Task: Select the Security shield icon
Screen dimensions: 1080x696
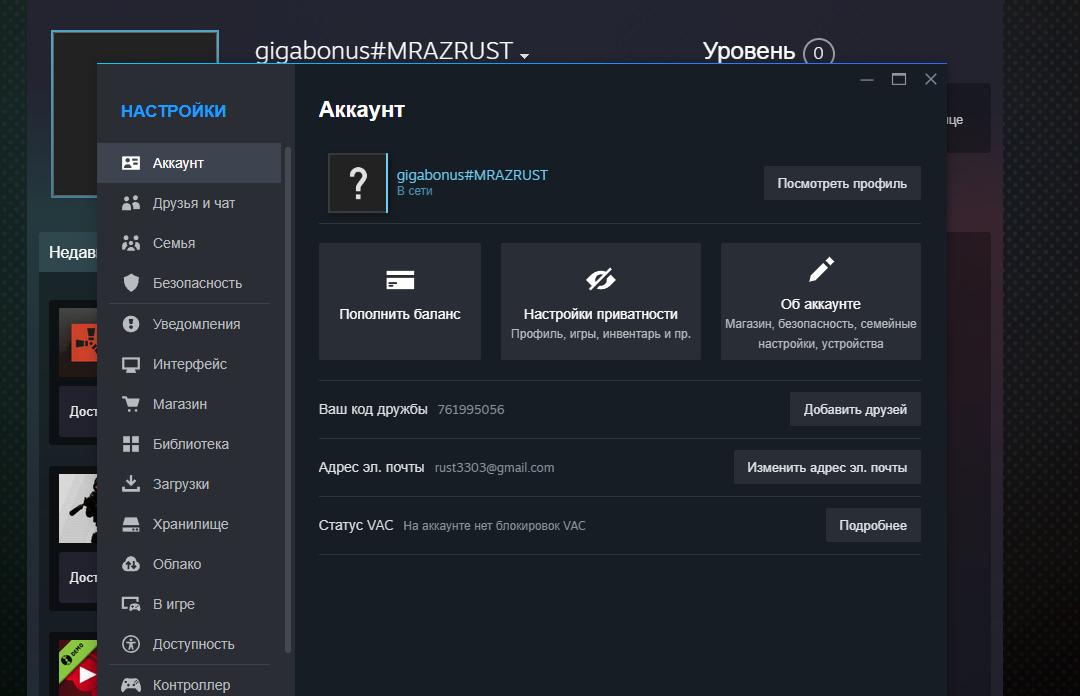Action: click(131, 283)
